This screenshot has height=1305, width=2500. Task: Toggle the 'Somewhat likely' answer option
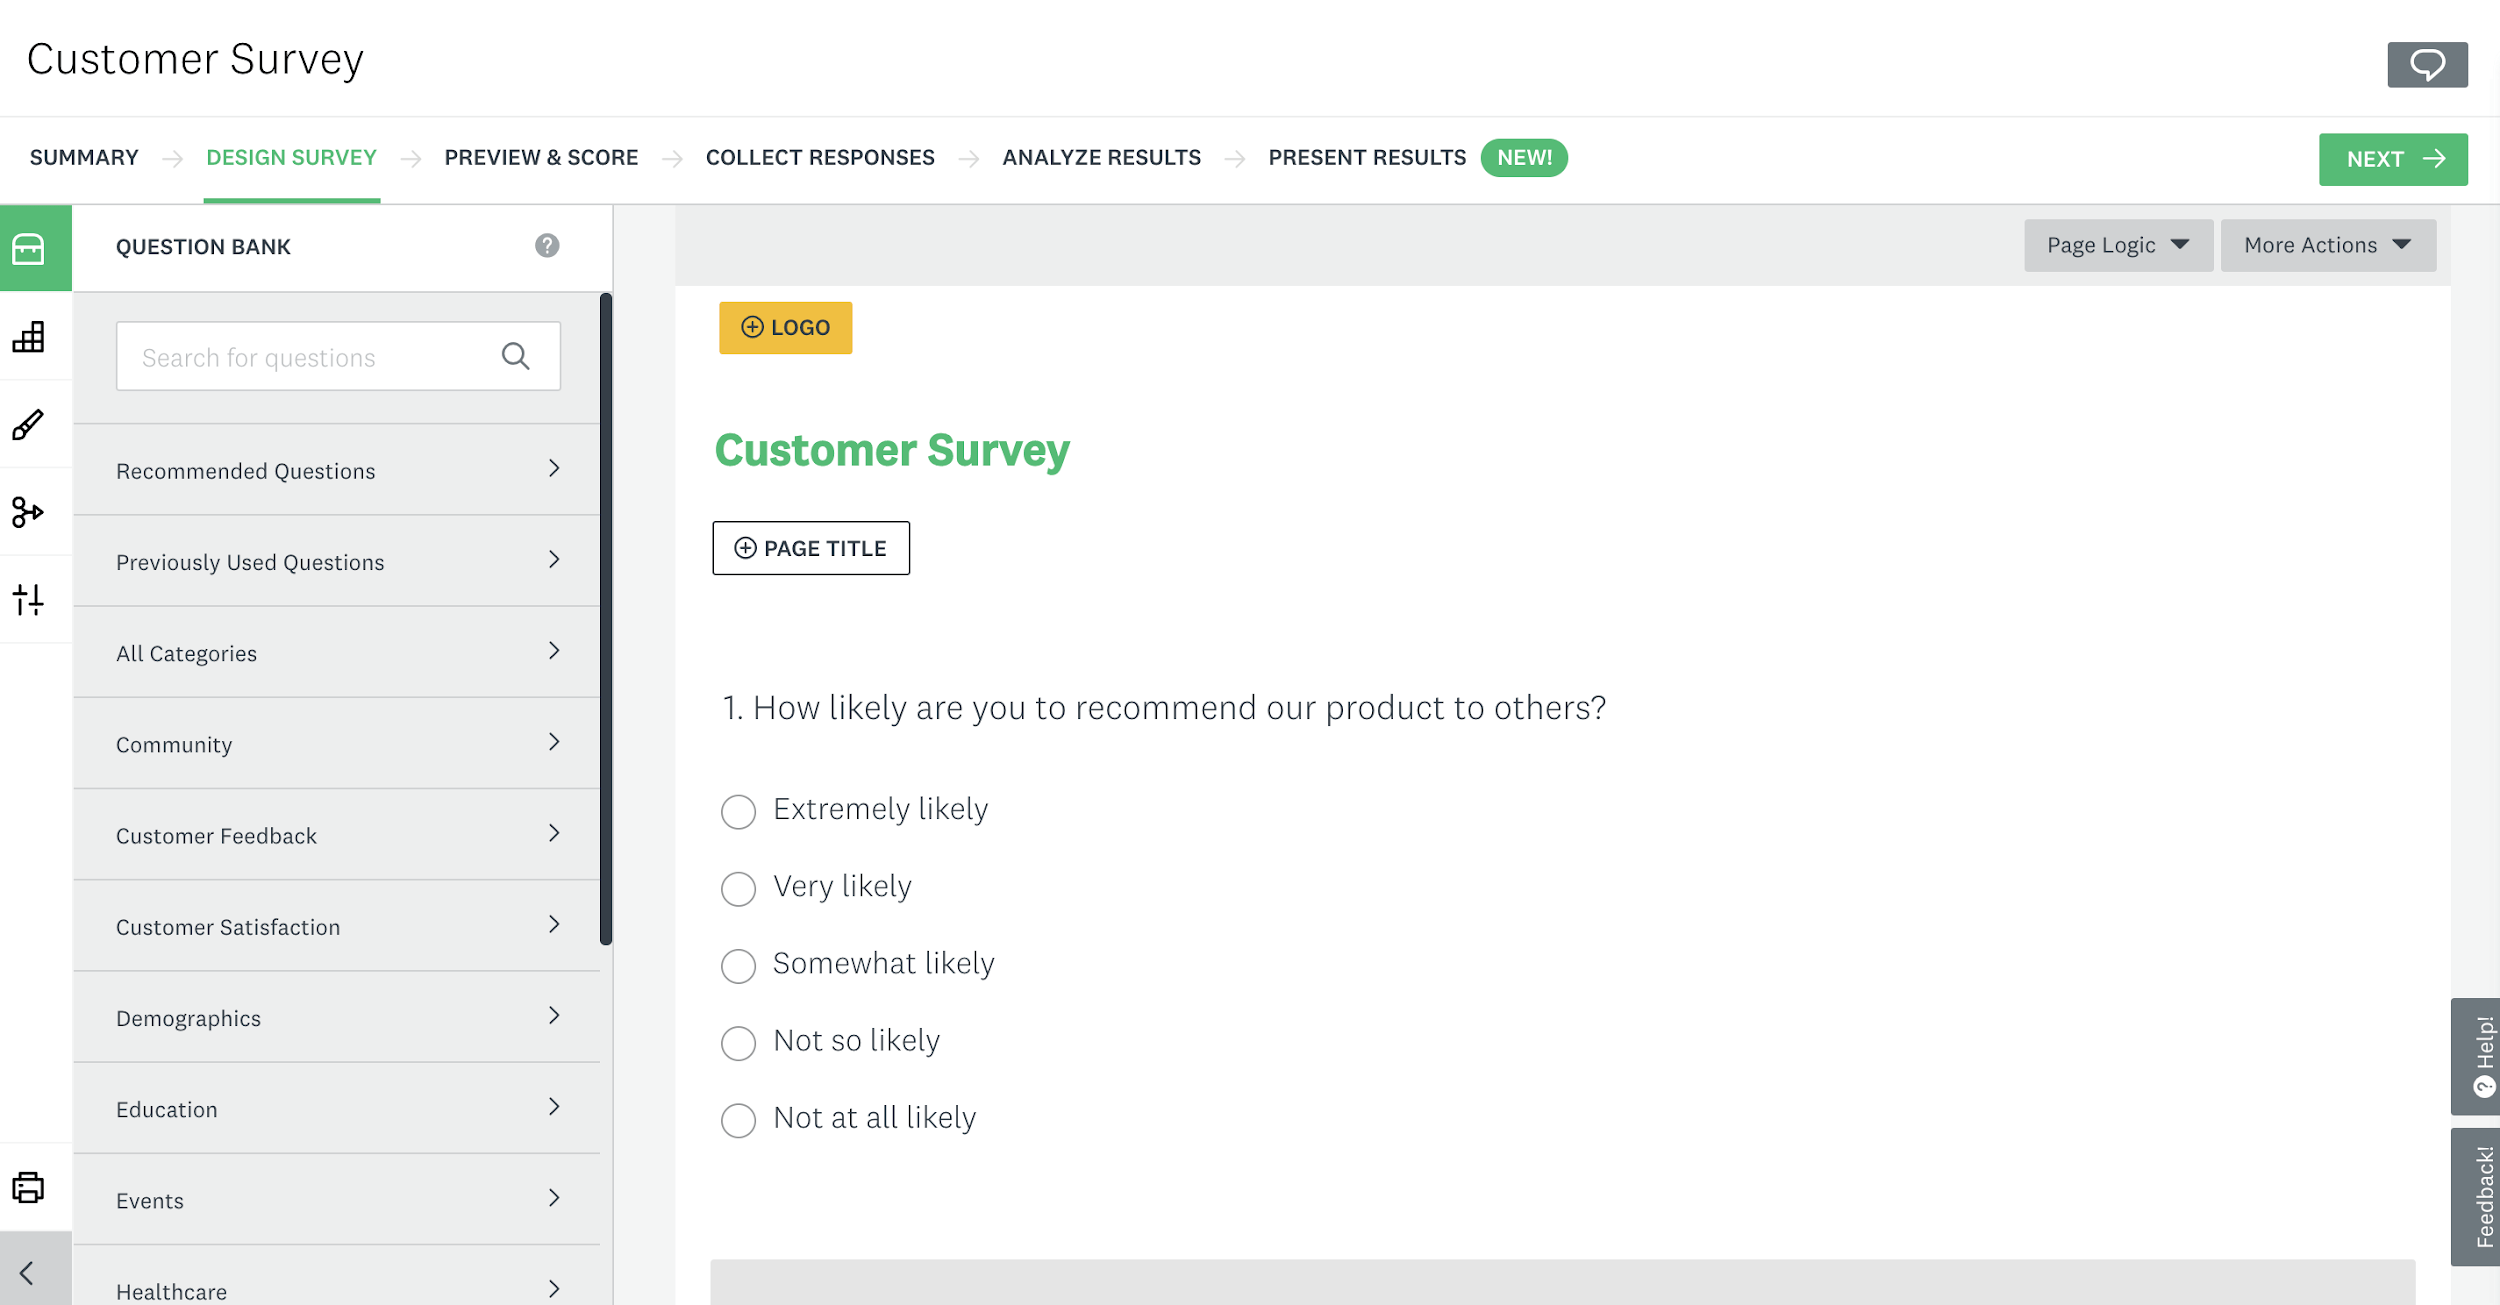coord(739,964)
